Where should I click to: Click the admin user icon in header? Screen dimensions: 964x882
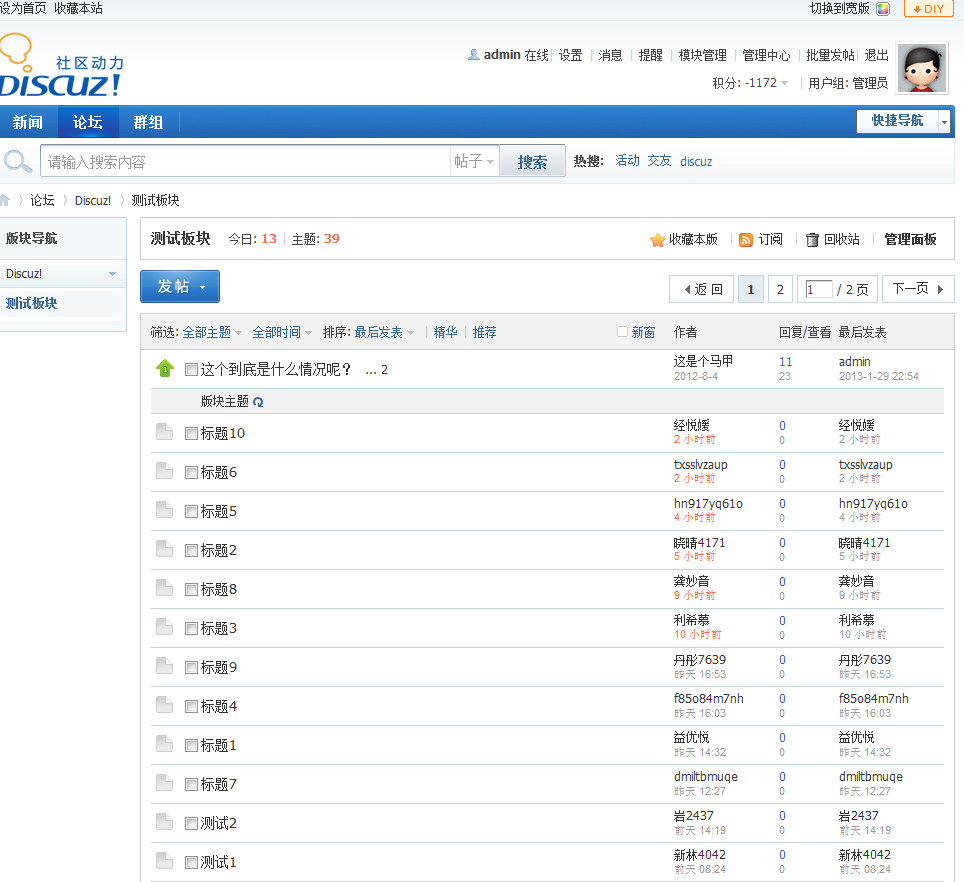coord(473,55)
